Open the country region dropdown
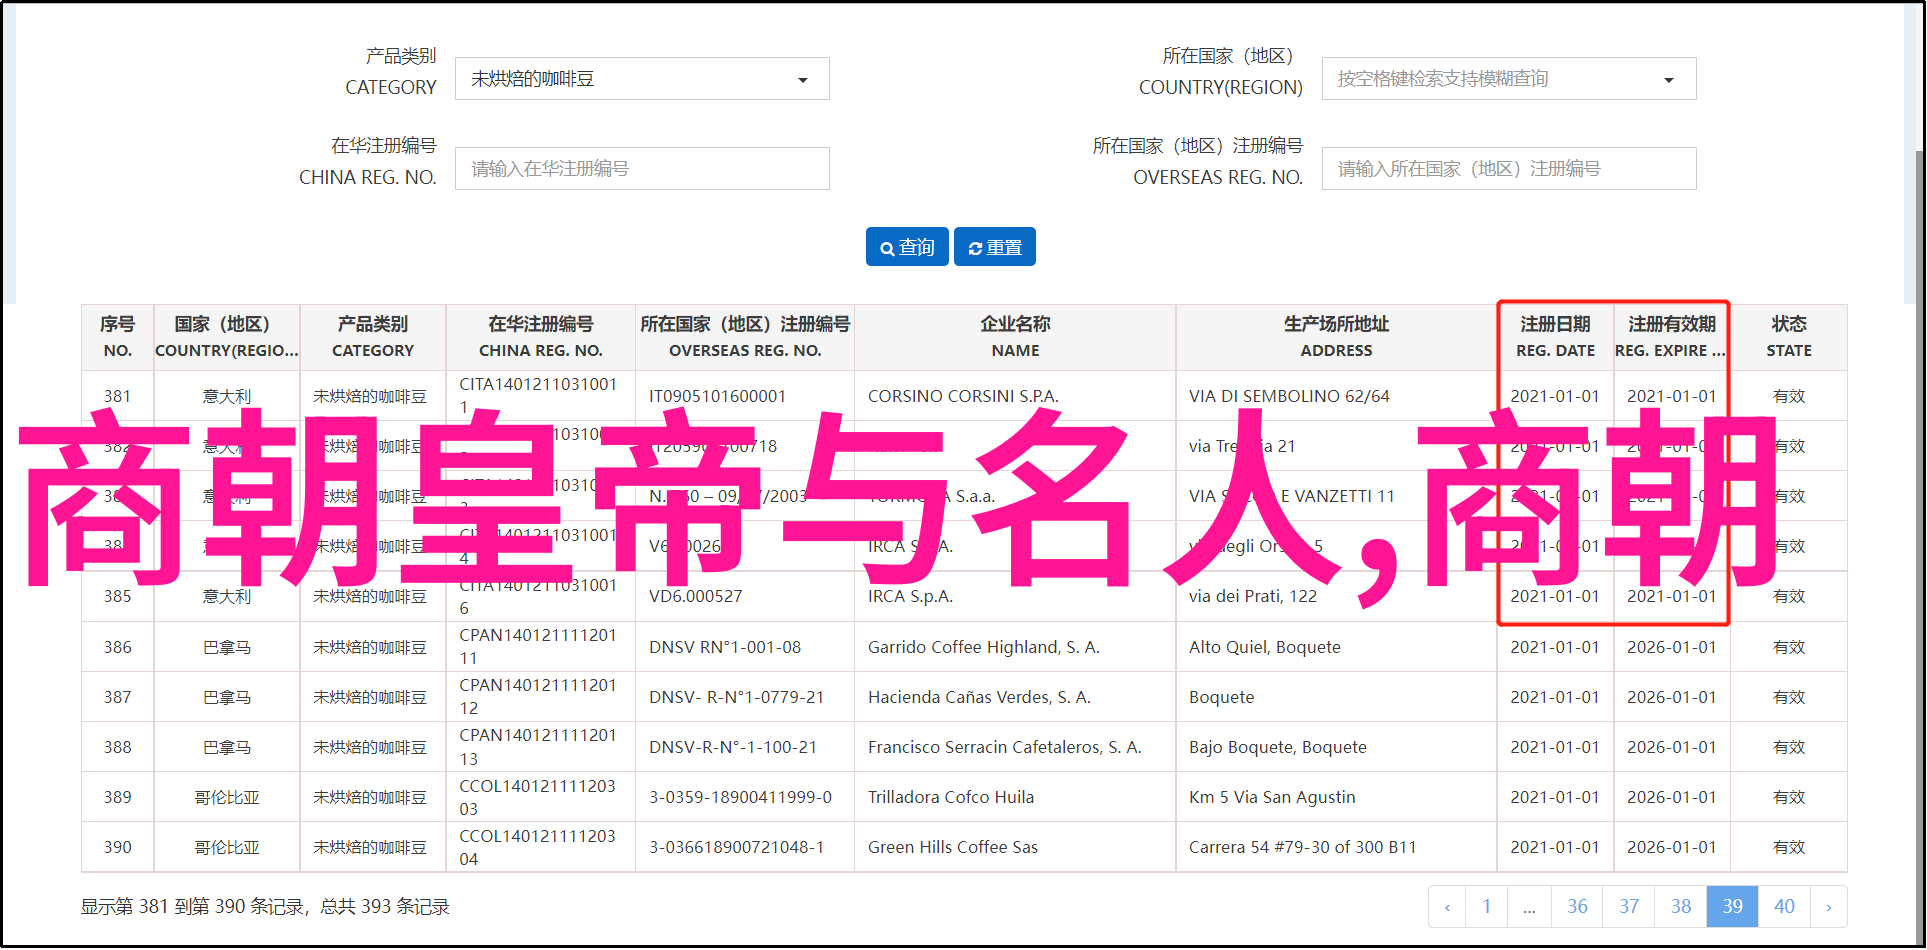 click(1509, 79)
